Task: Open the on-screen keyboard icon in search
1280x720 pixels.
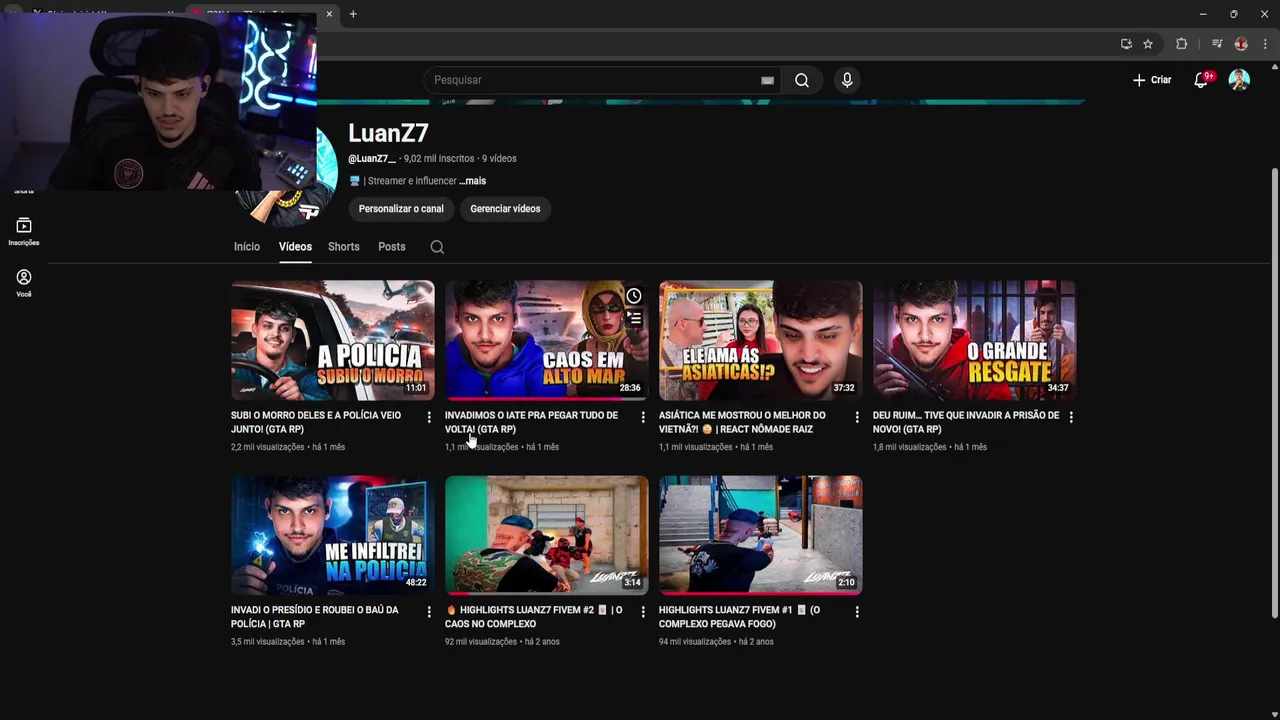Action: click(767, 80)
